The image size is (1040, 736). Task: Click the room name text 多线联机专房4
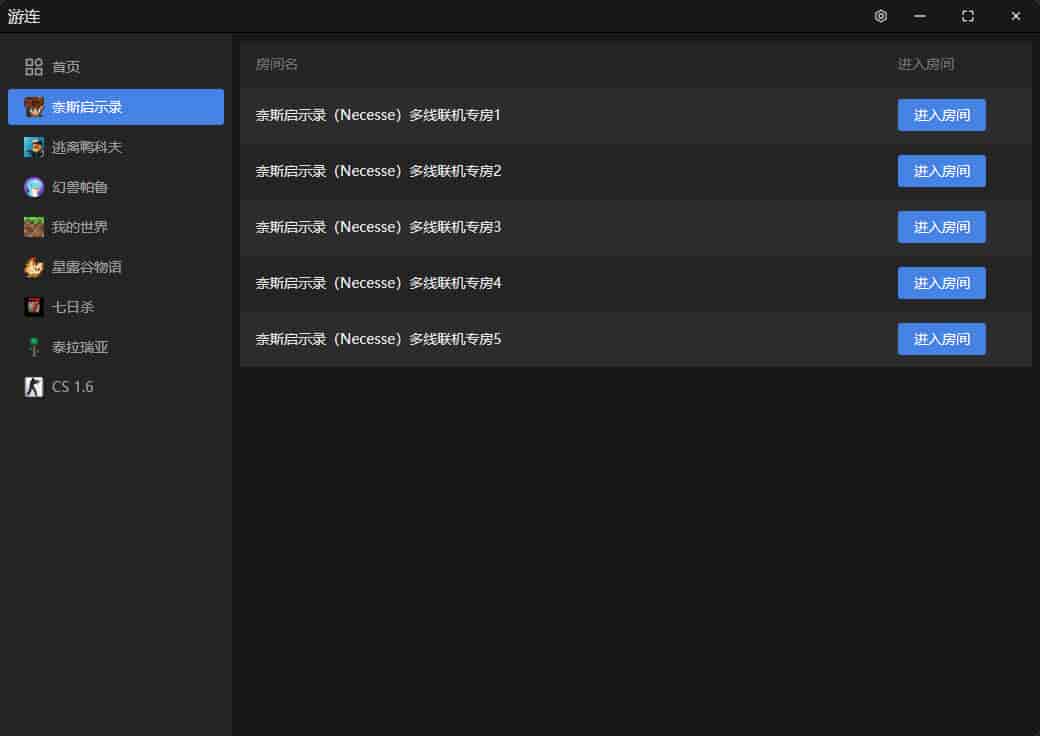(x=378, y=283)
